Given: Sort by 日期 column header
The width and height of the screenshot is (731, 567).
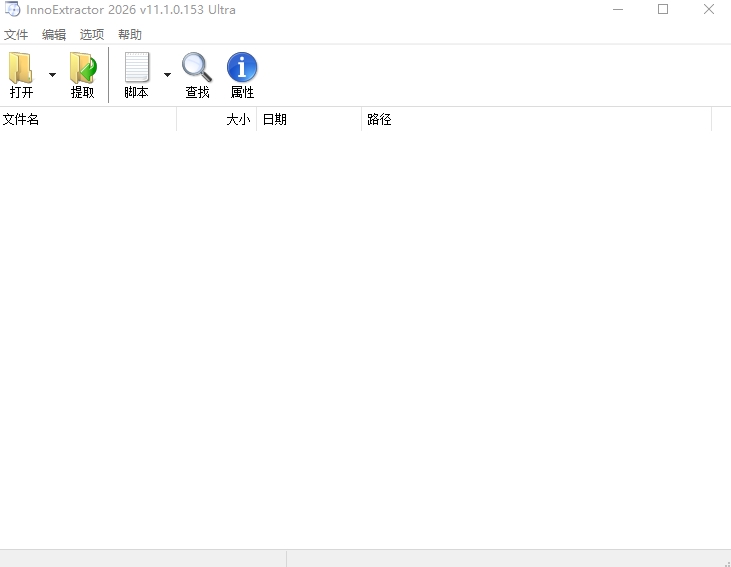Looking at the screenshot, I should (309, 119).
